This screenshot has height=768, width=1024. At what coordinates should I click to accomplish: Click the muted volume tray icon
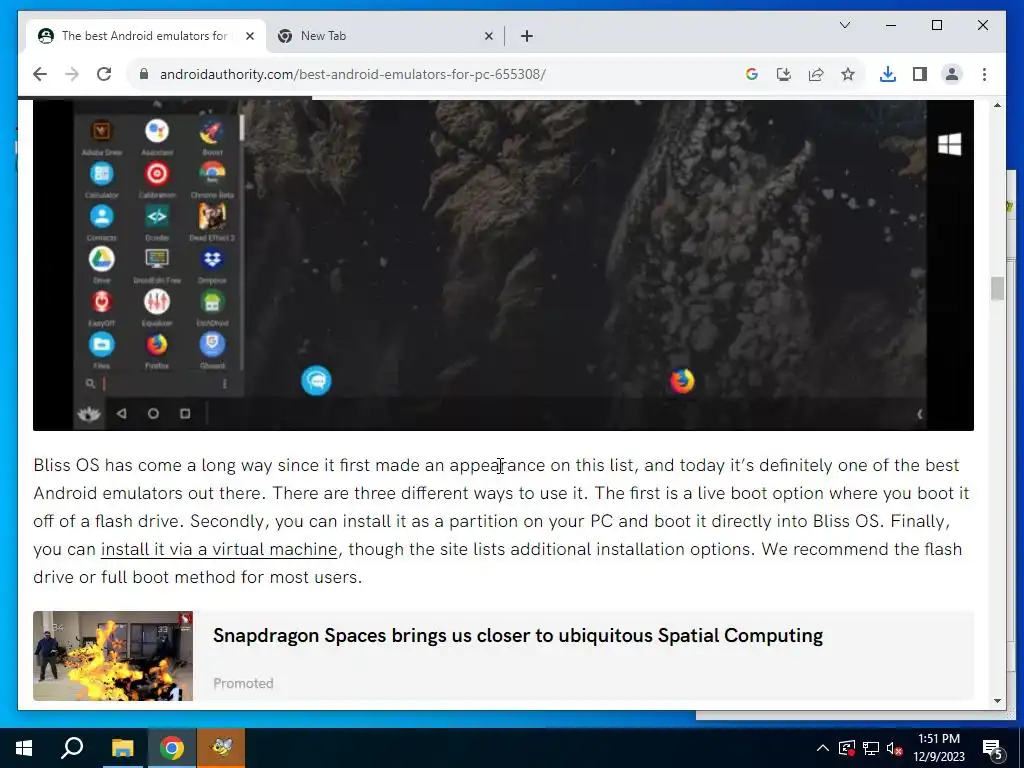coord(895,748)
